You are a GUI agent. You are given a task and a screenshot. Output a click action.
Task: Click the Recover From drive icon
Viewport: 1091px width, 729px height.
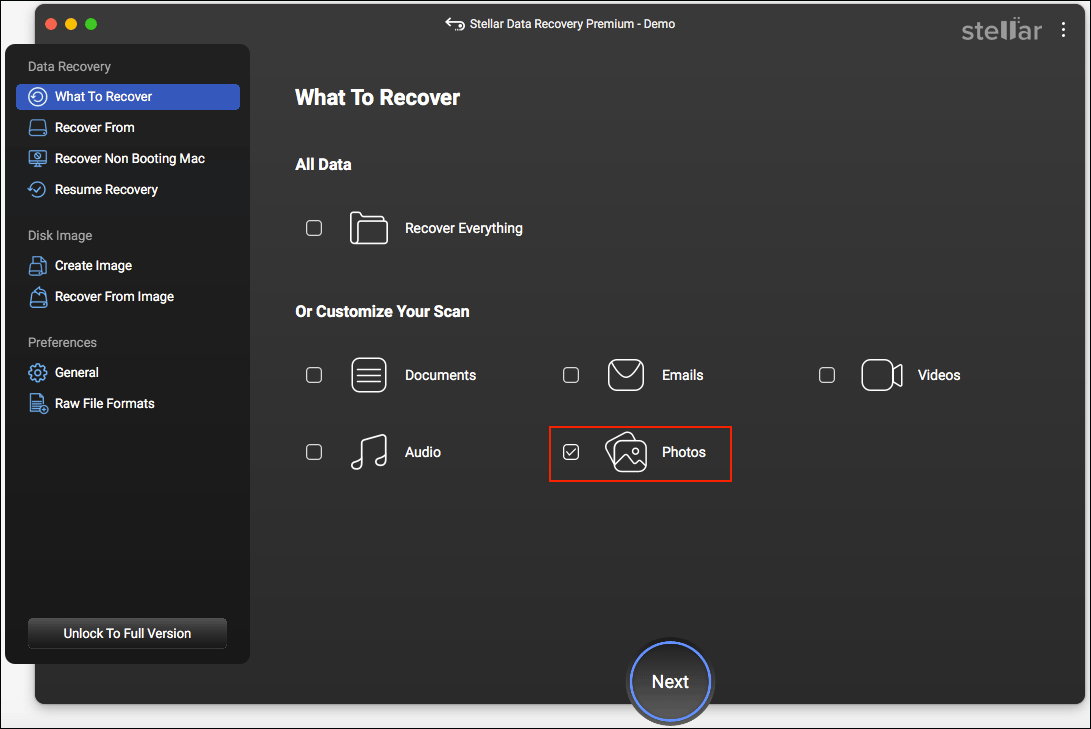click(x=38, y=128)
